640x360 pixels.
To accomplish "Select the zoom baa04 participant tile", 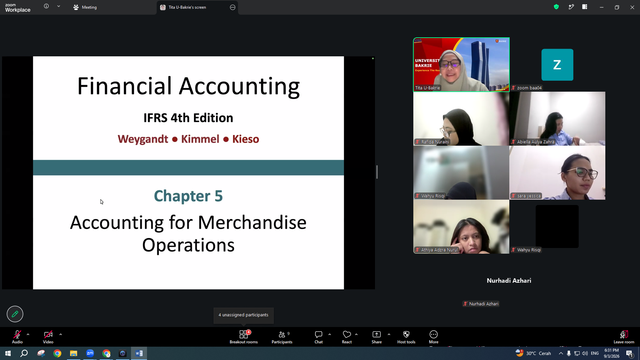I will tap(557, 64).
